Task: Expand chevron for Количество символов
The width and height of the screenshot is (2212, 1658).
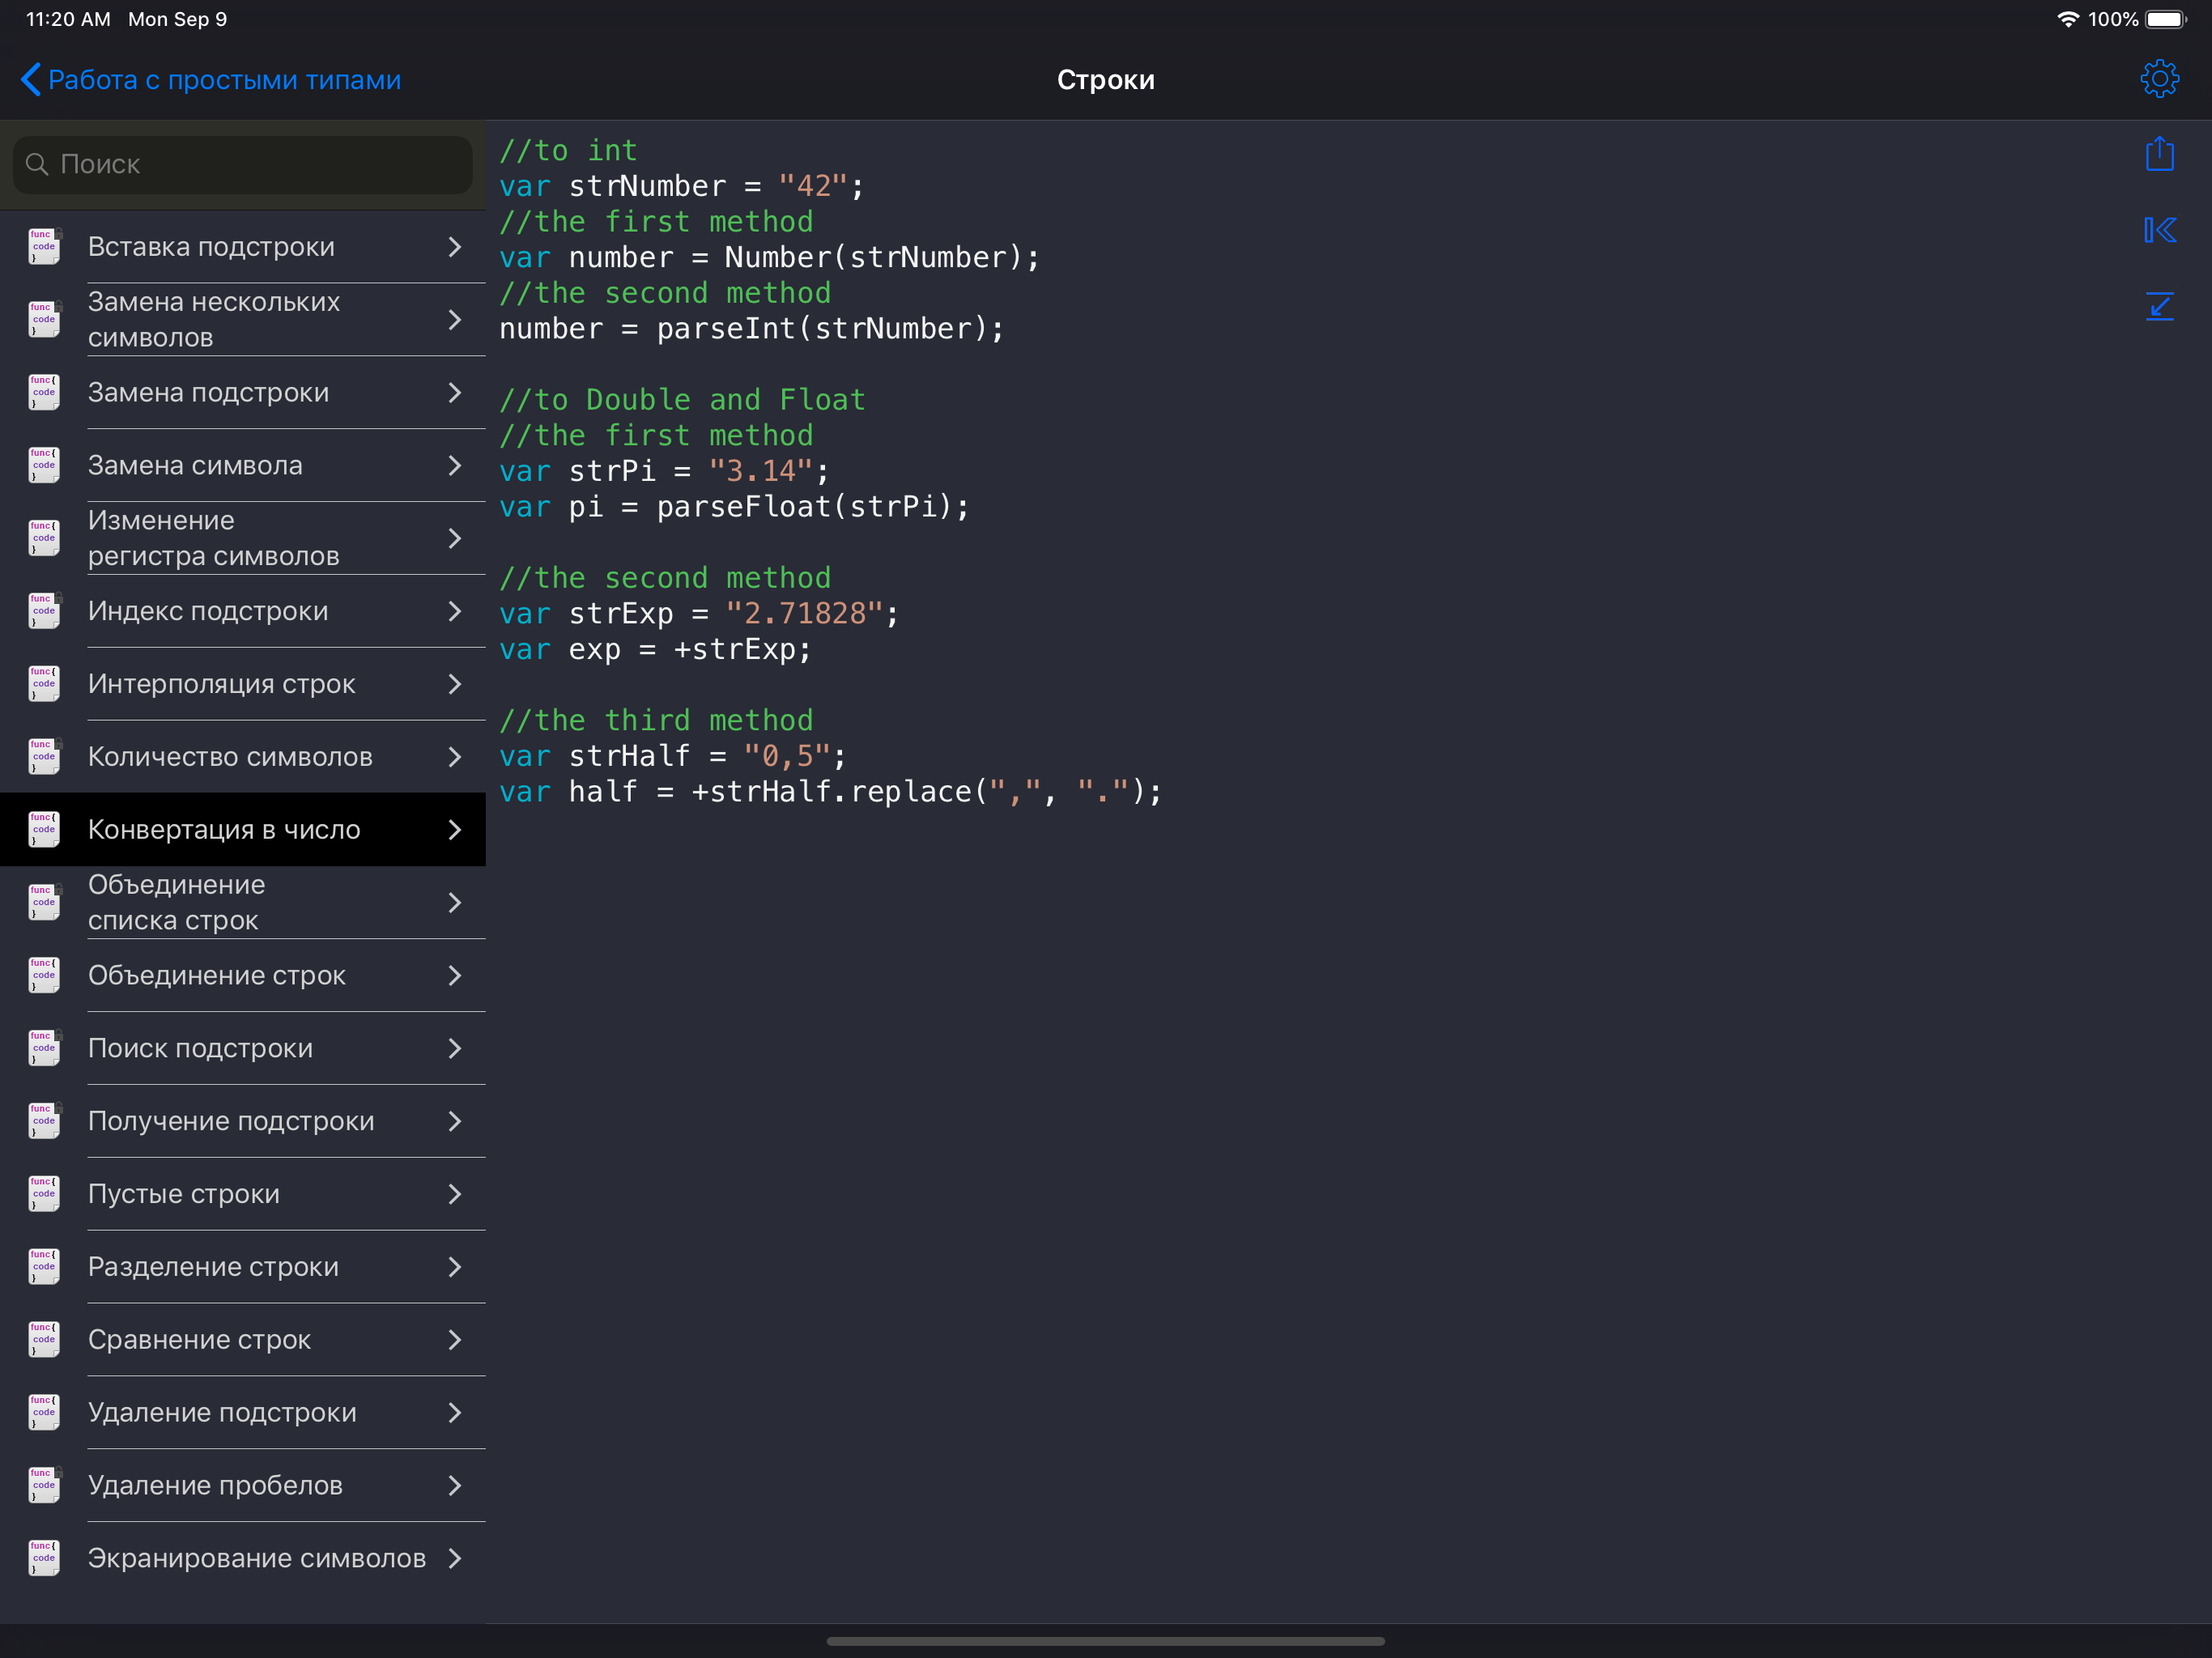Action: tap(455, 757)
